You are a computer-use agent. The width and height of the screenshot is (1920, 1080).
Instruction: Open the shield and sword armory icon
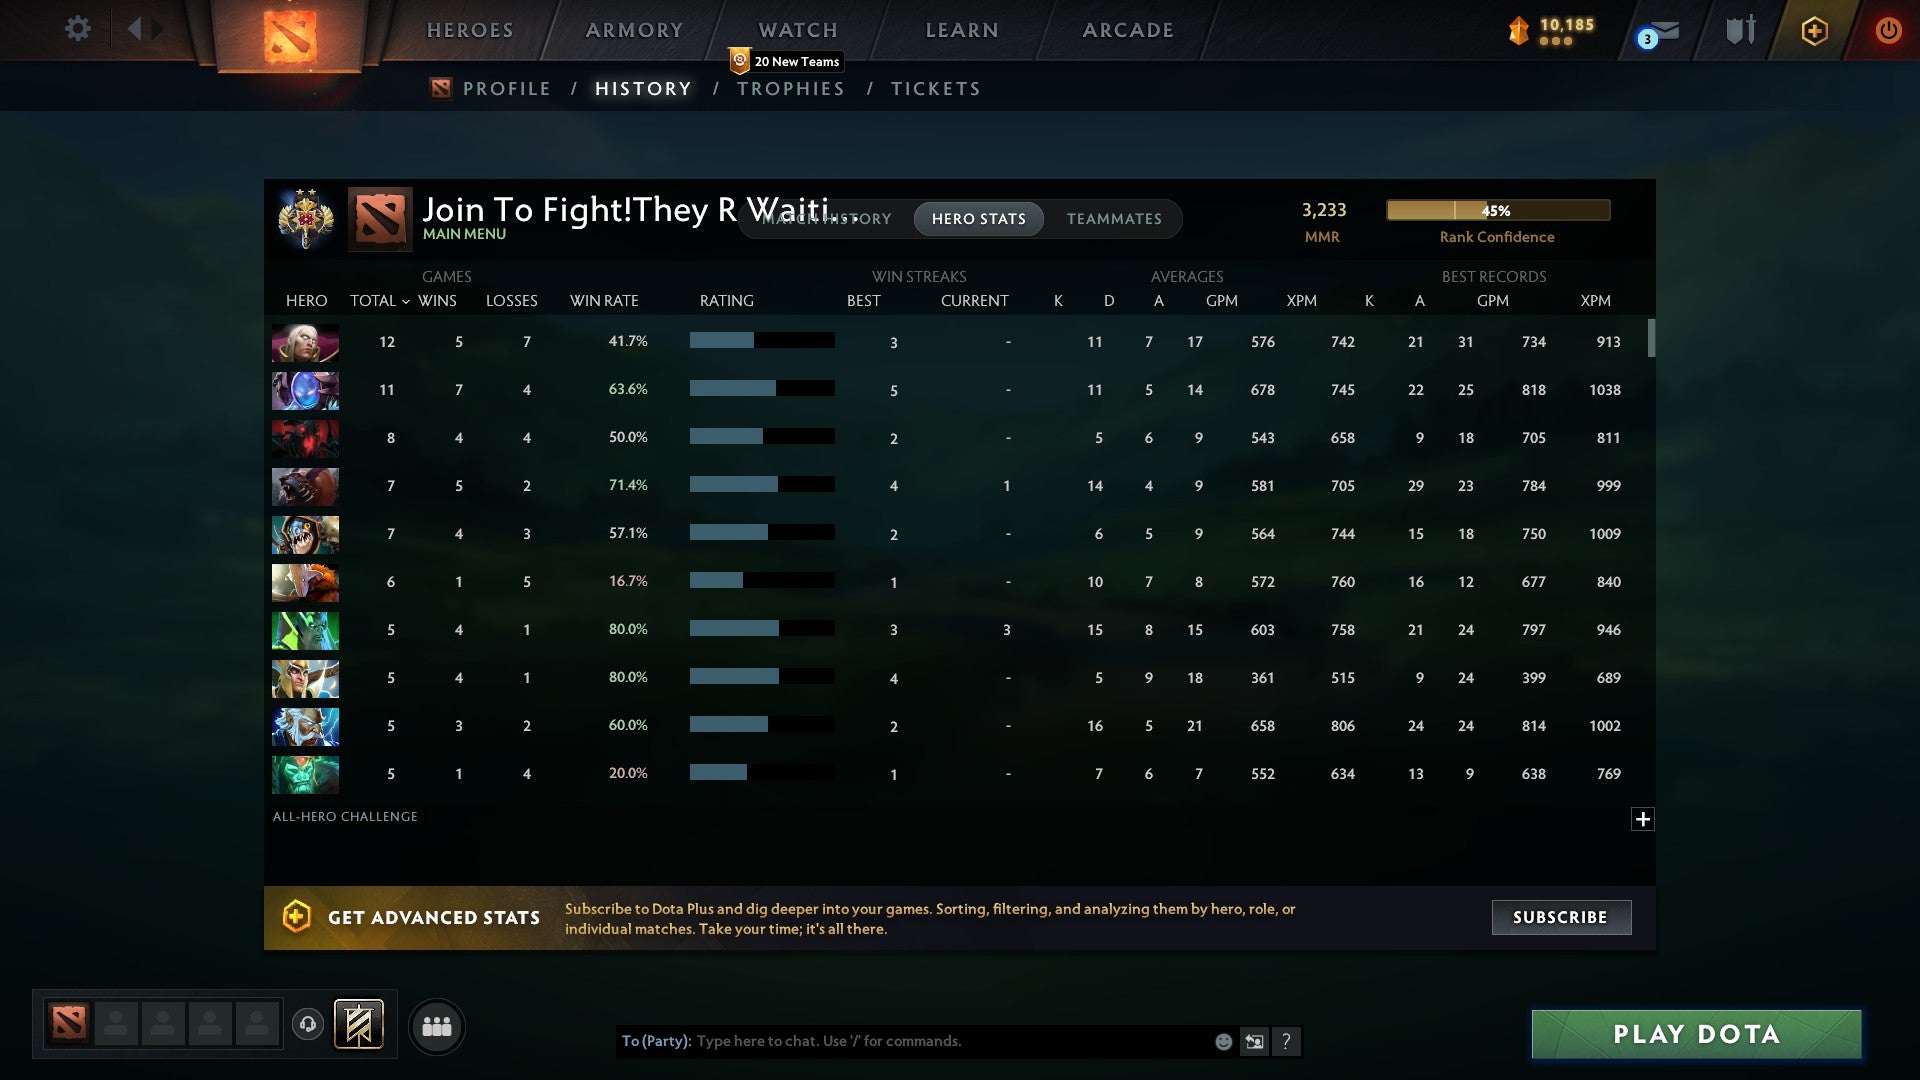1740,29
